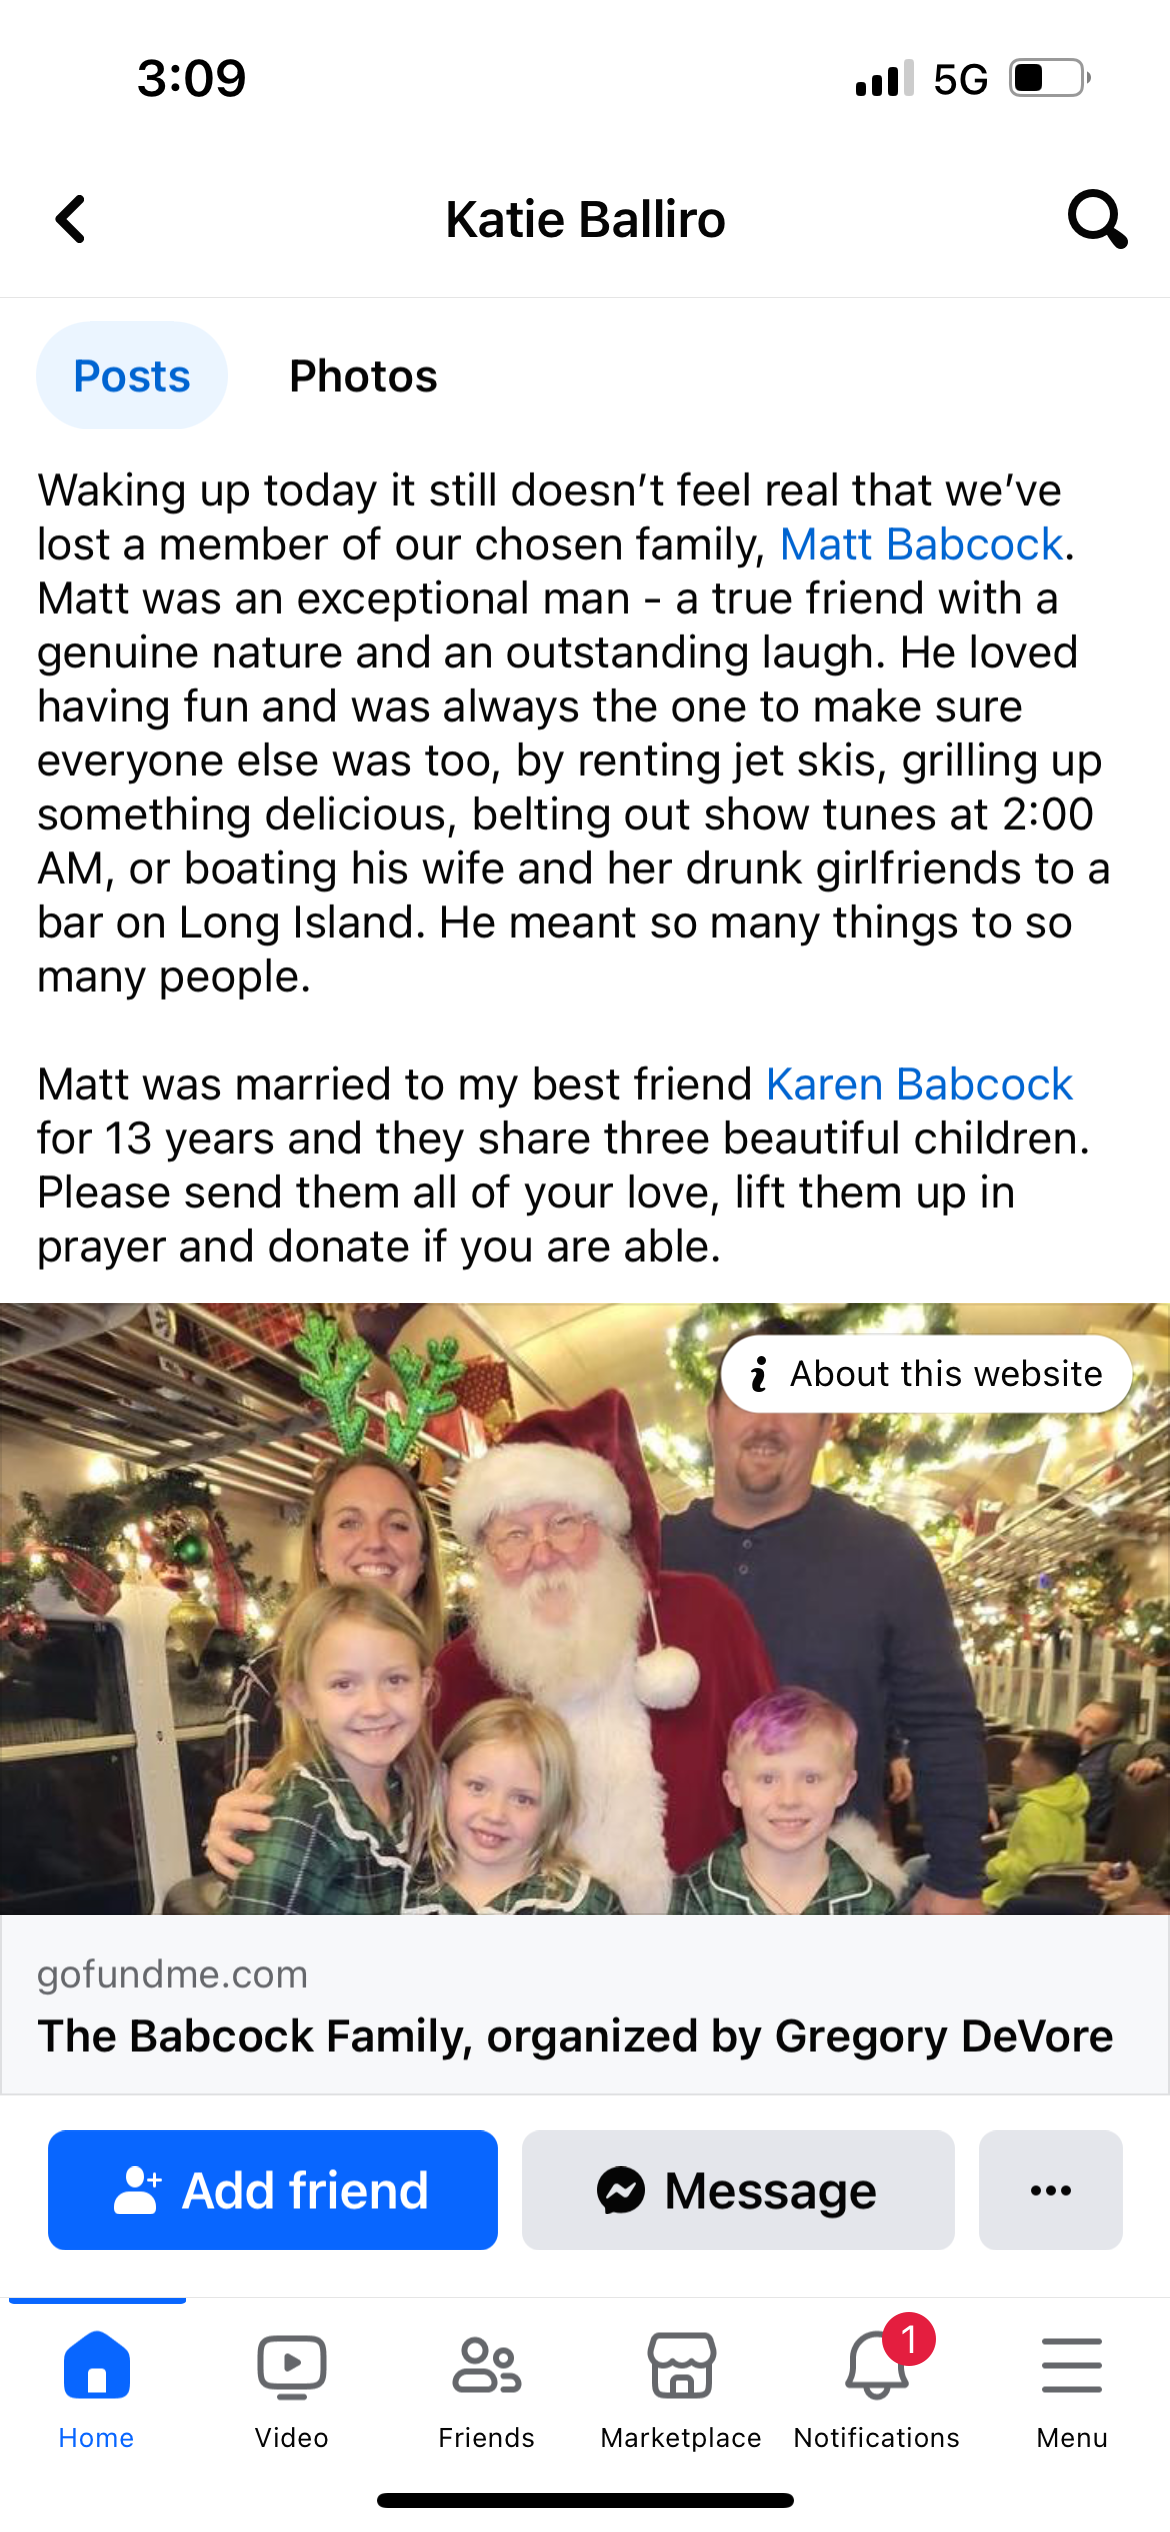Switch to the Photos tab
The width and height of the screenshot is (1170, 2532).
[363, 376]
